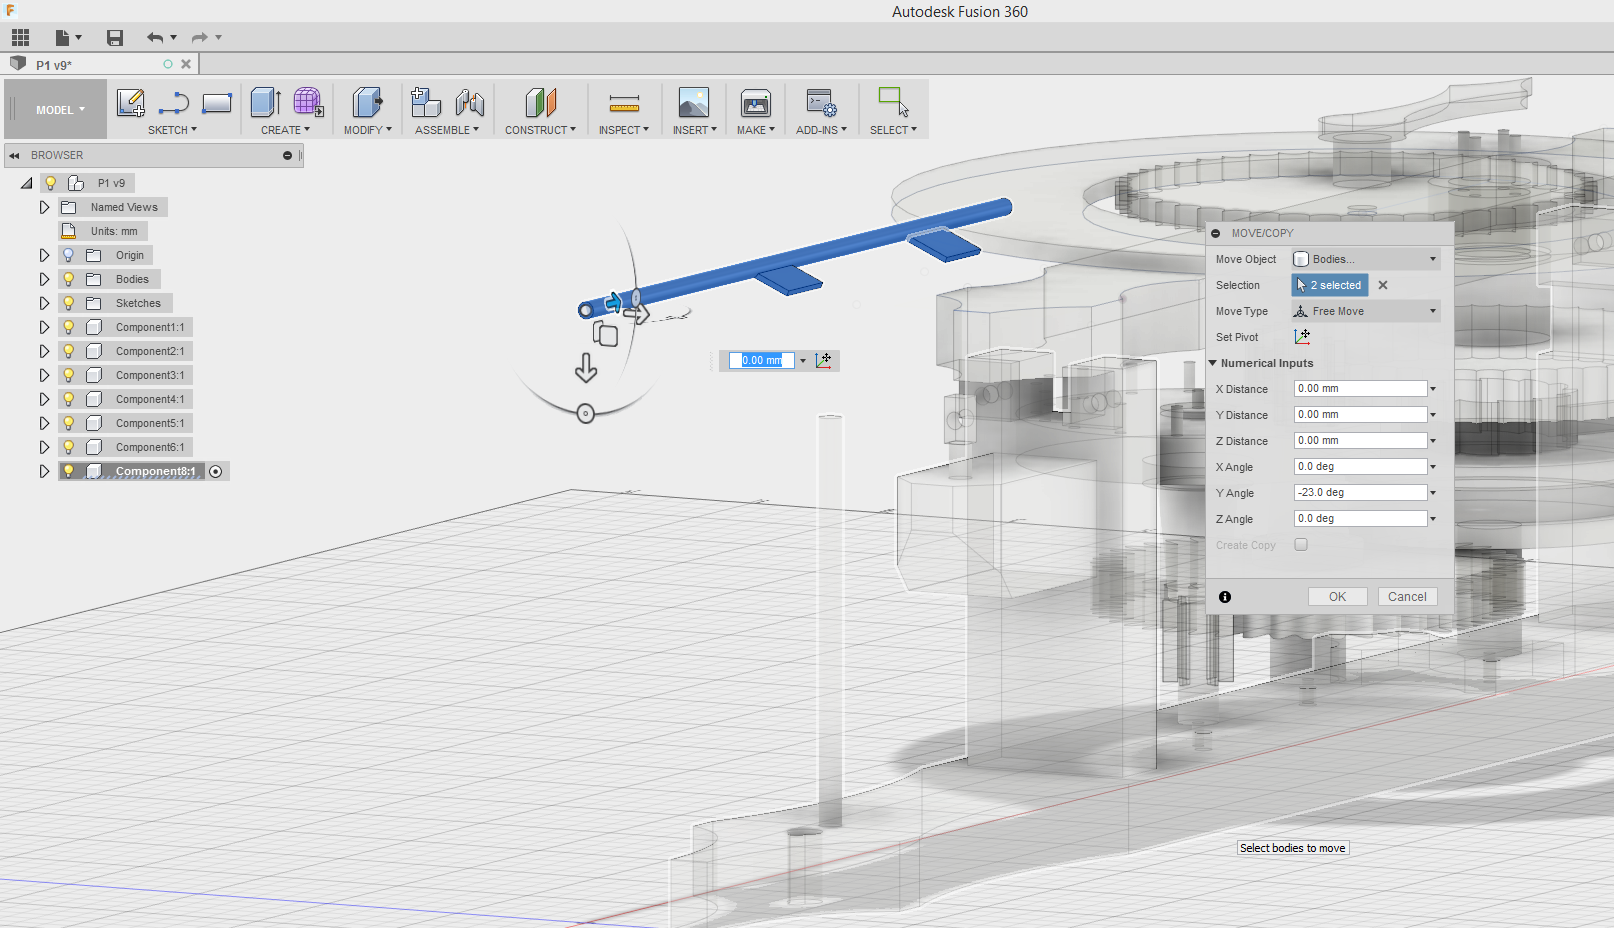
Task: Select the Select tool icon
Action: (x=893, y=102)
